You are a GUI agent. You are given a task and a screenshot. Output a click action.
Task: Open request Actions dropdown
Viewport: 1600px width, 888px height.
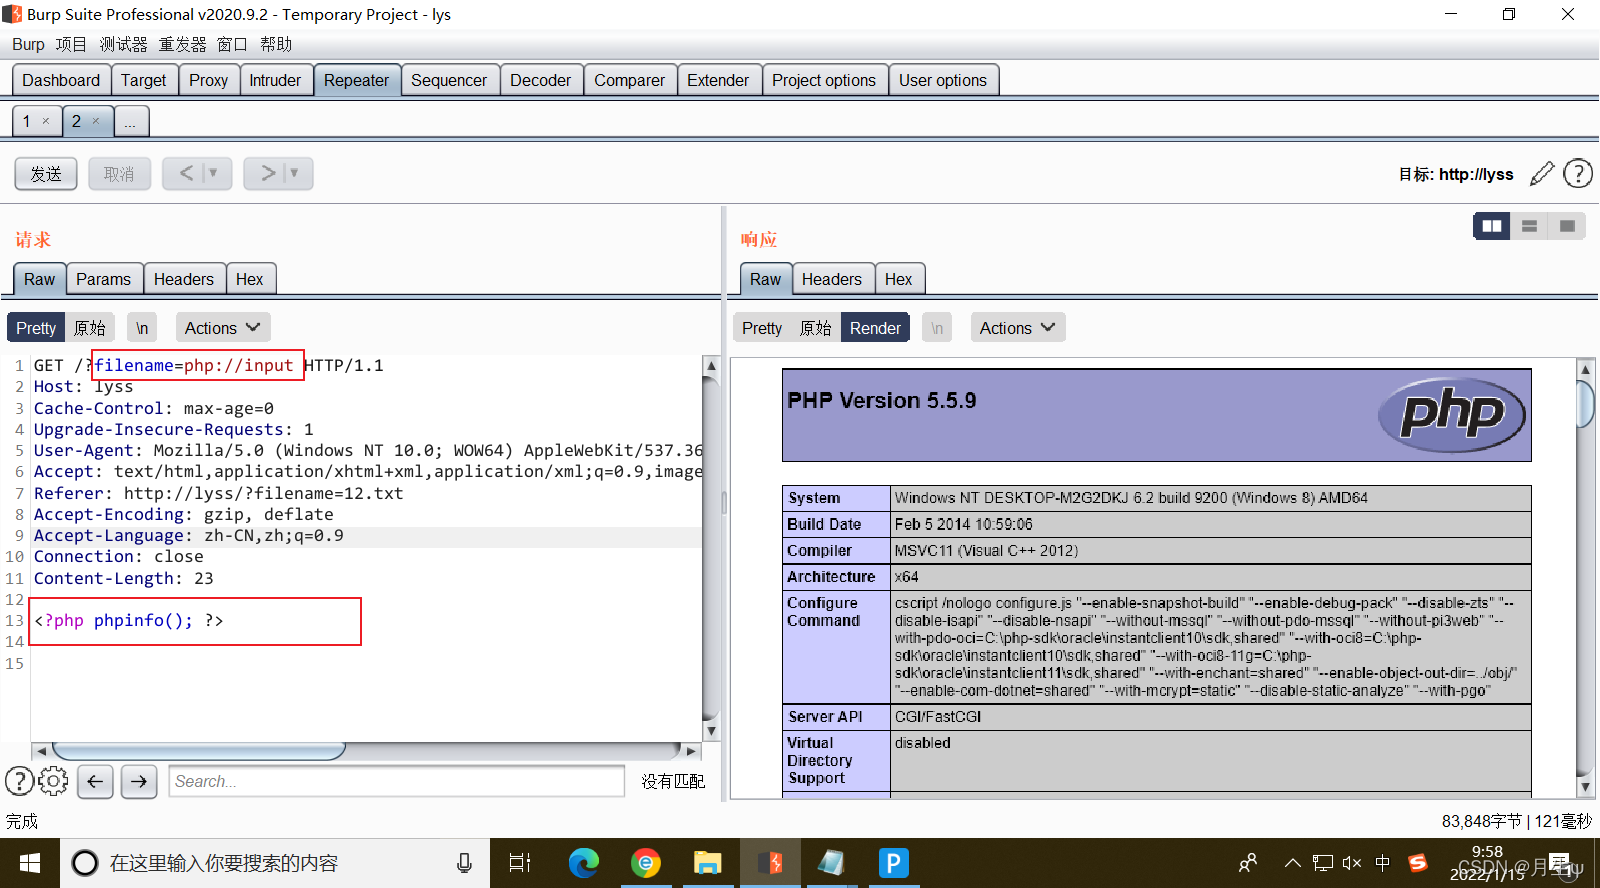[223, 328]
